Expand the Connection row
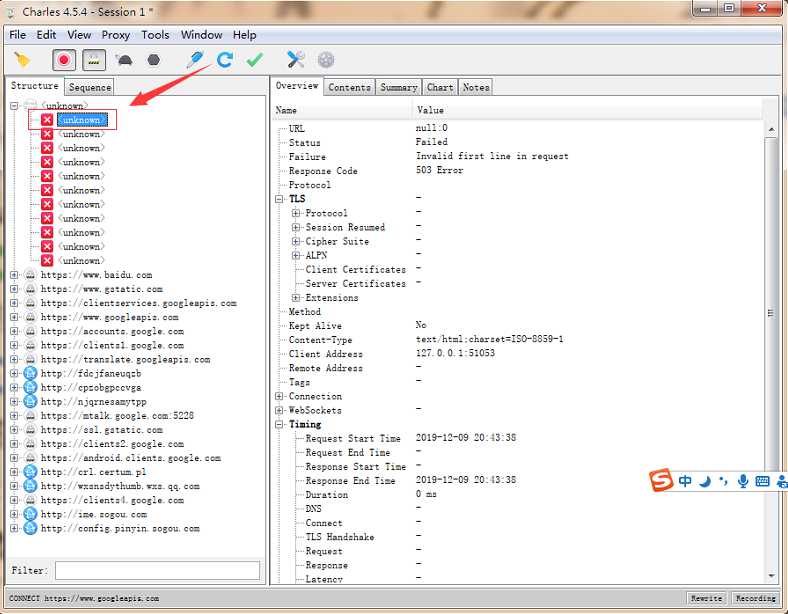Viewport: 788px width, 614px height. coord(279,396)
